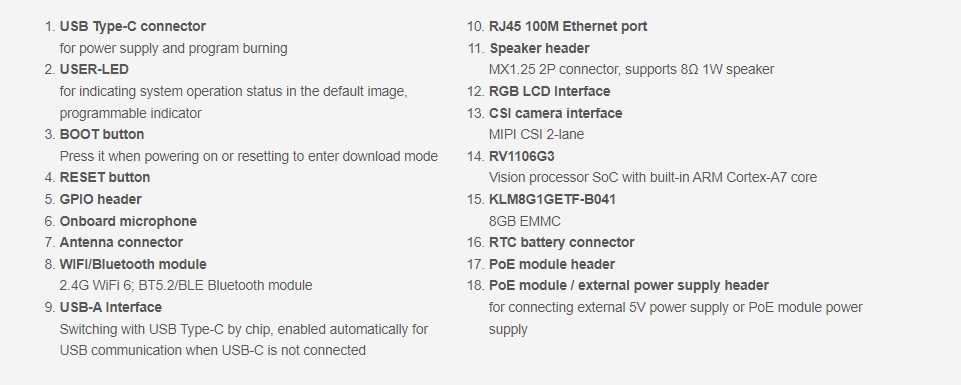Click the Speaker header title
This screenshot has width=961, height=385.
tap(539, 48)
